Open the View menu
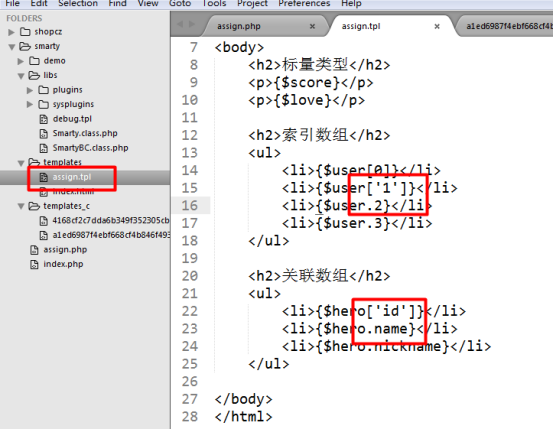The height and width of the screenshot is (430, 554). (x=148, y=3)
